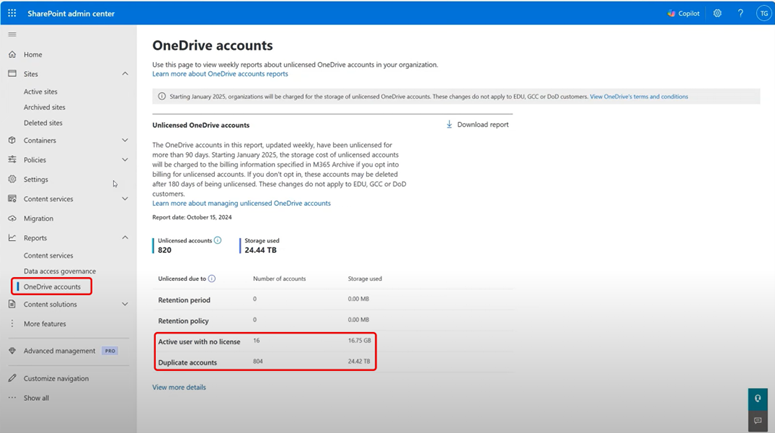Open the feedback chat widget button
This screenshot has width=775, height=433.
click(758, 421)
